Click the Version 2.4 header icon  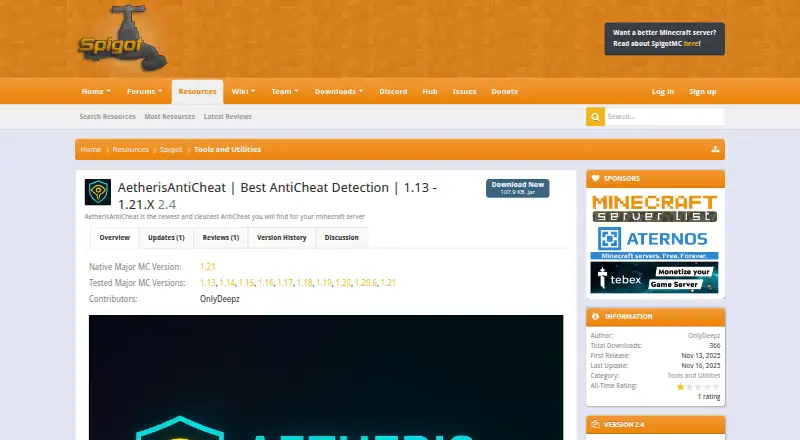pos(595,424)
